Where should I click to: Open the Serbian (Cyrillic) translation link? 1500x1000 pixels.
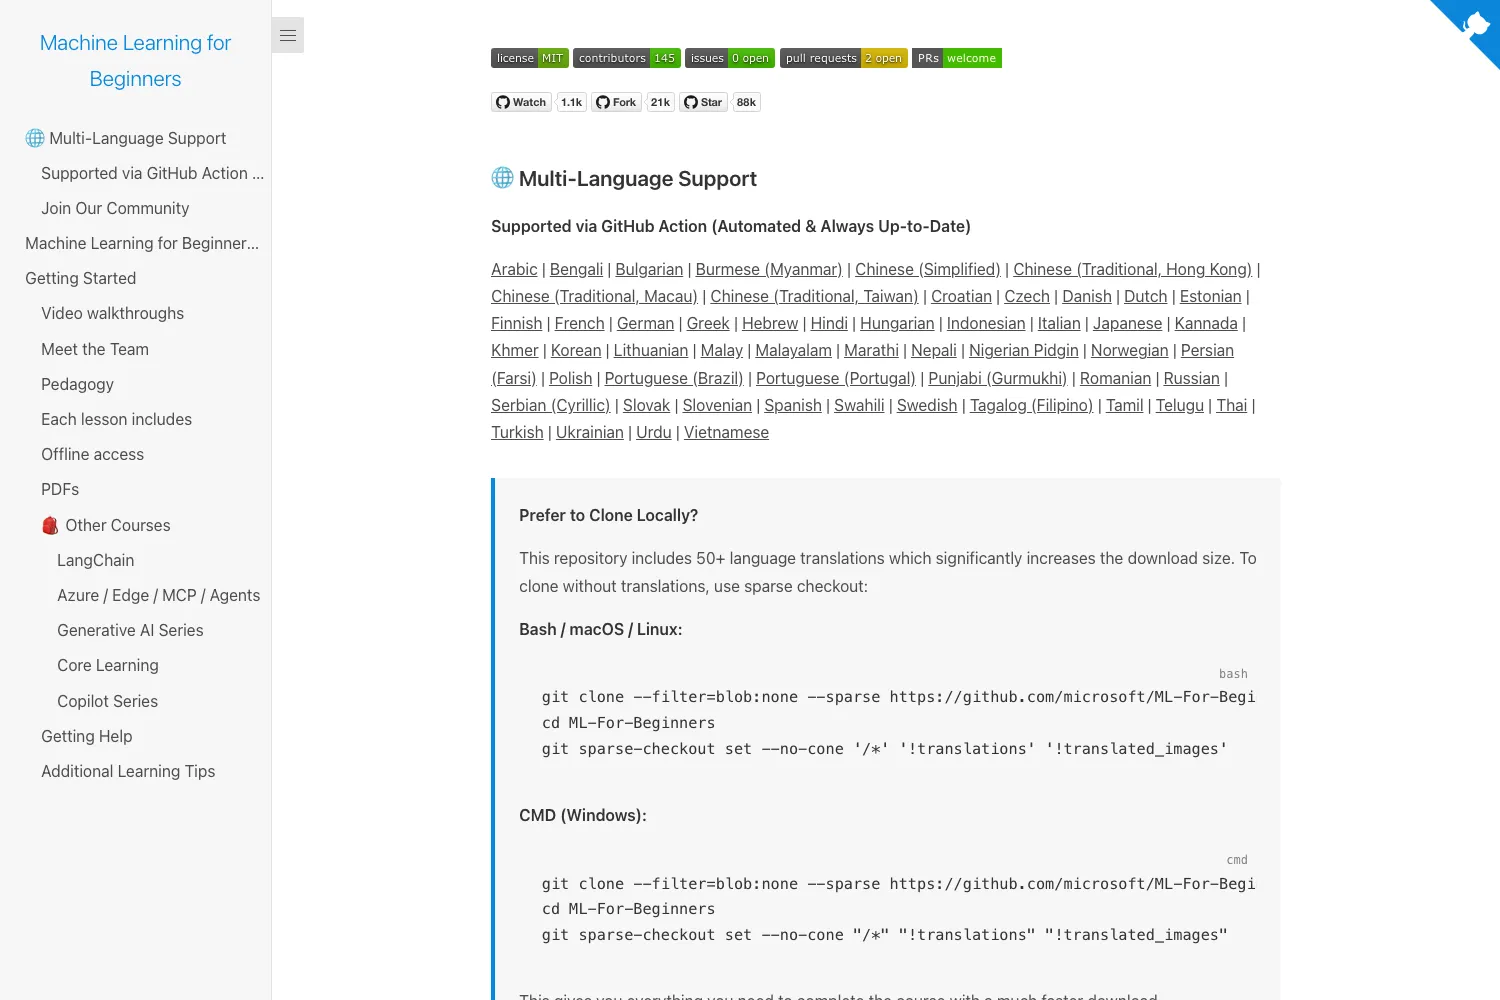tap(550, 405)
